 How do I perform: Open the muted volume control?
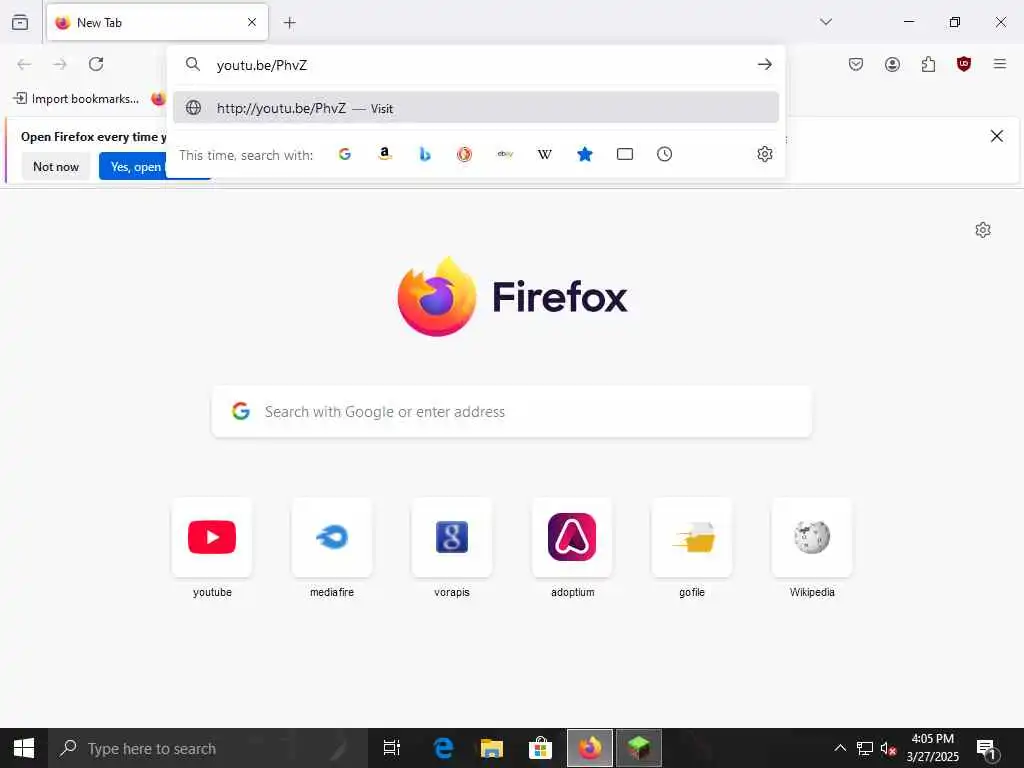[x=888, y=748]
